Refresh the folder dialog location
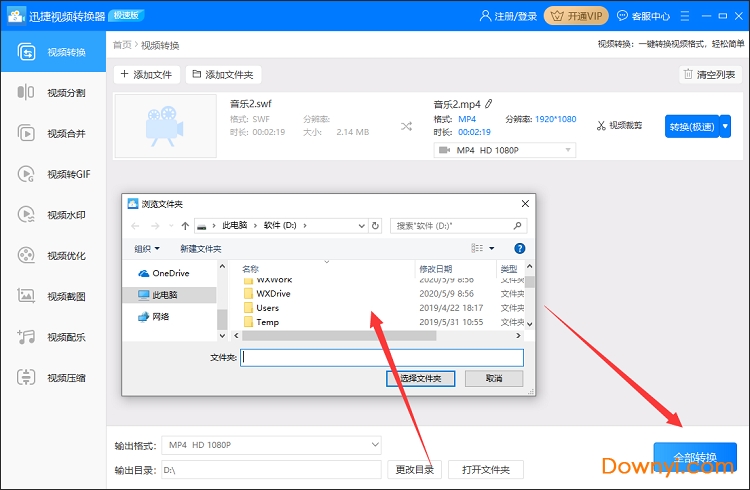750x490 pixels. (375, 225)
